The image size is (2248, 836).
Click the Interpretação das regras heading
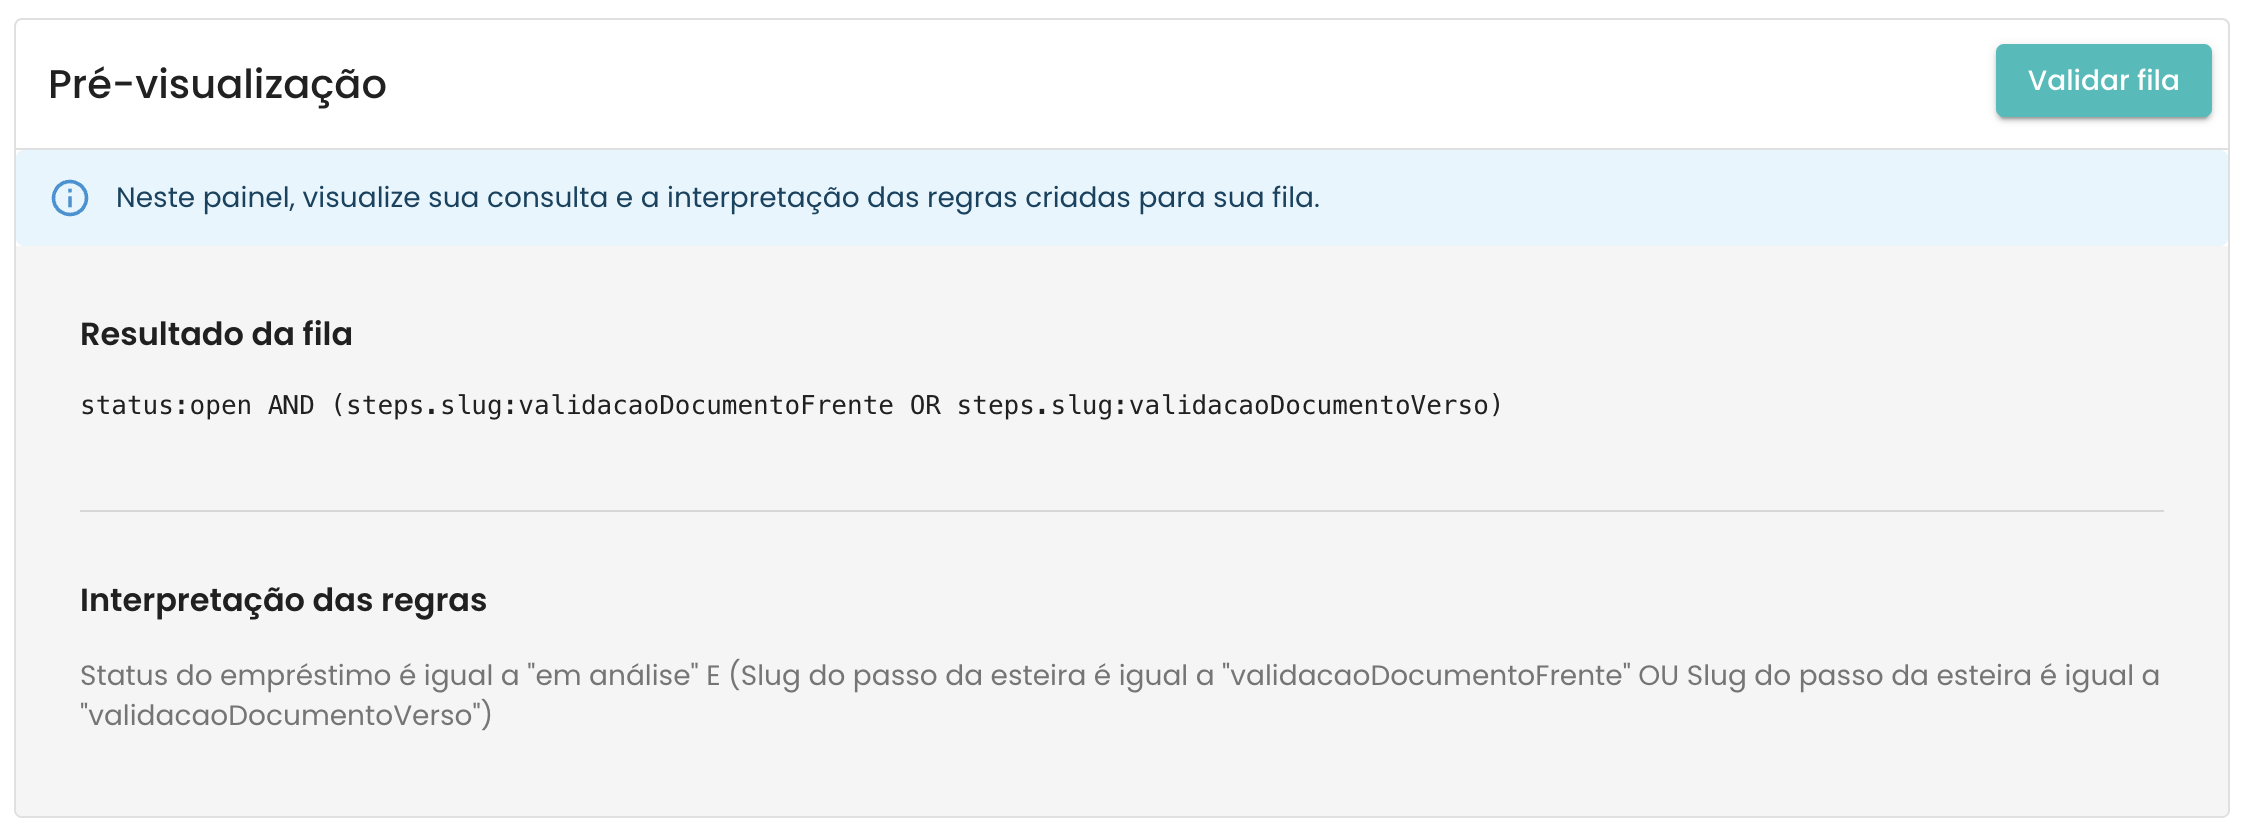[x=283, y=600]
